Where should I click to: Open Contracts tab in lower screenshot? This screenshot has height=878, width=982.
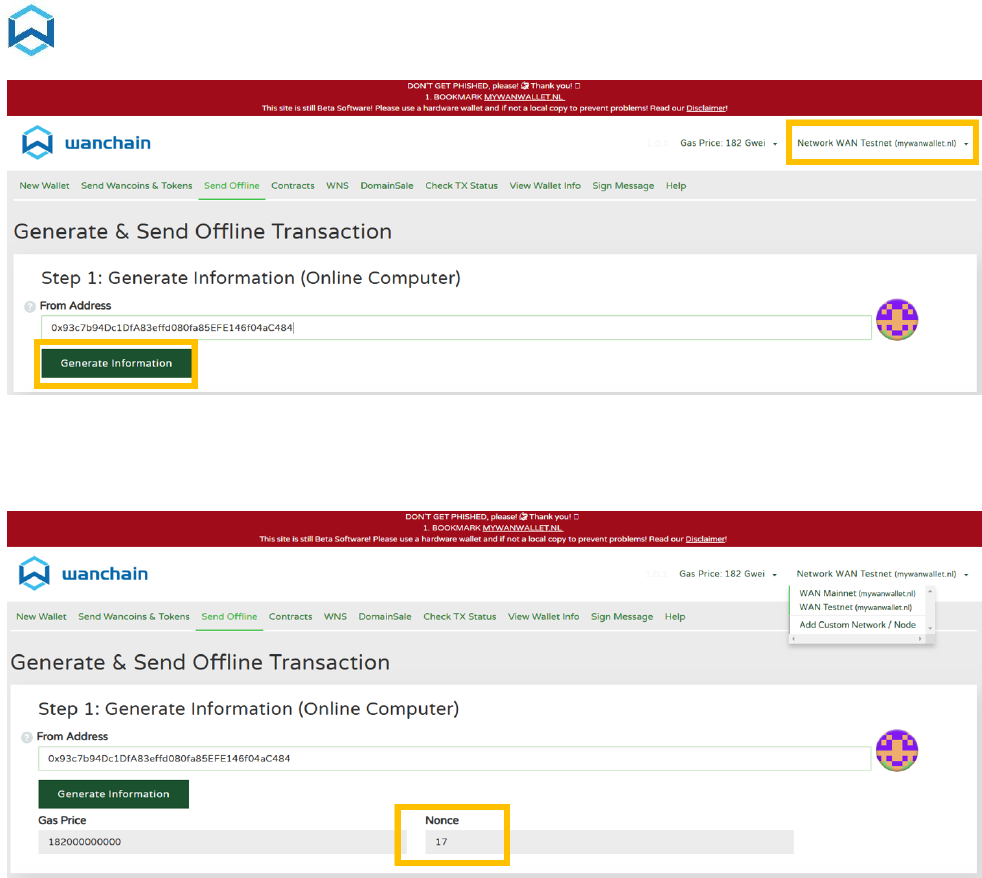pyautogui.click(x=291, y=617)
